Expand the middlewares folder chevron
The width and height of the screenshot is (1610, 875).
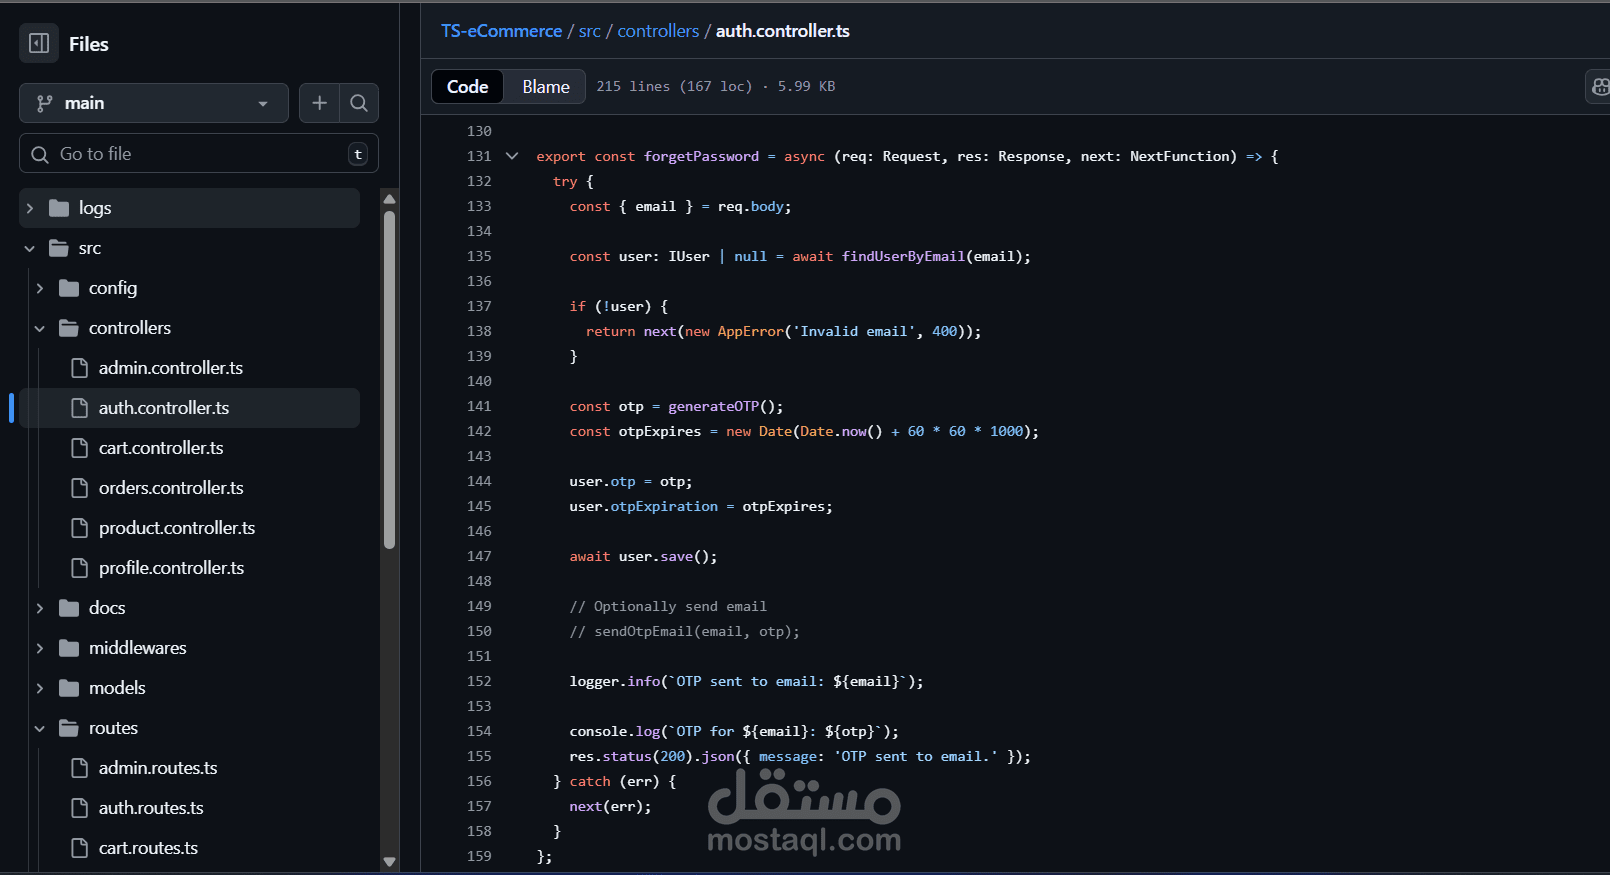pos(40,648)
